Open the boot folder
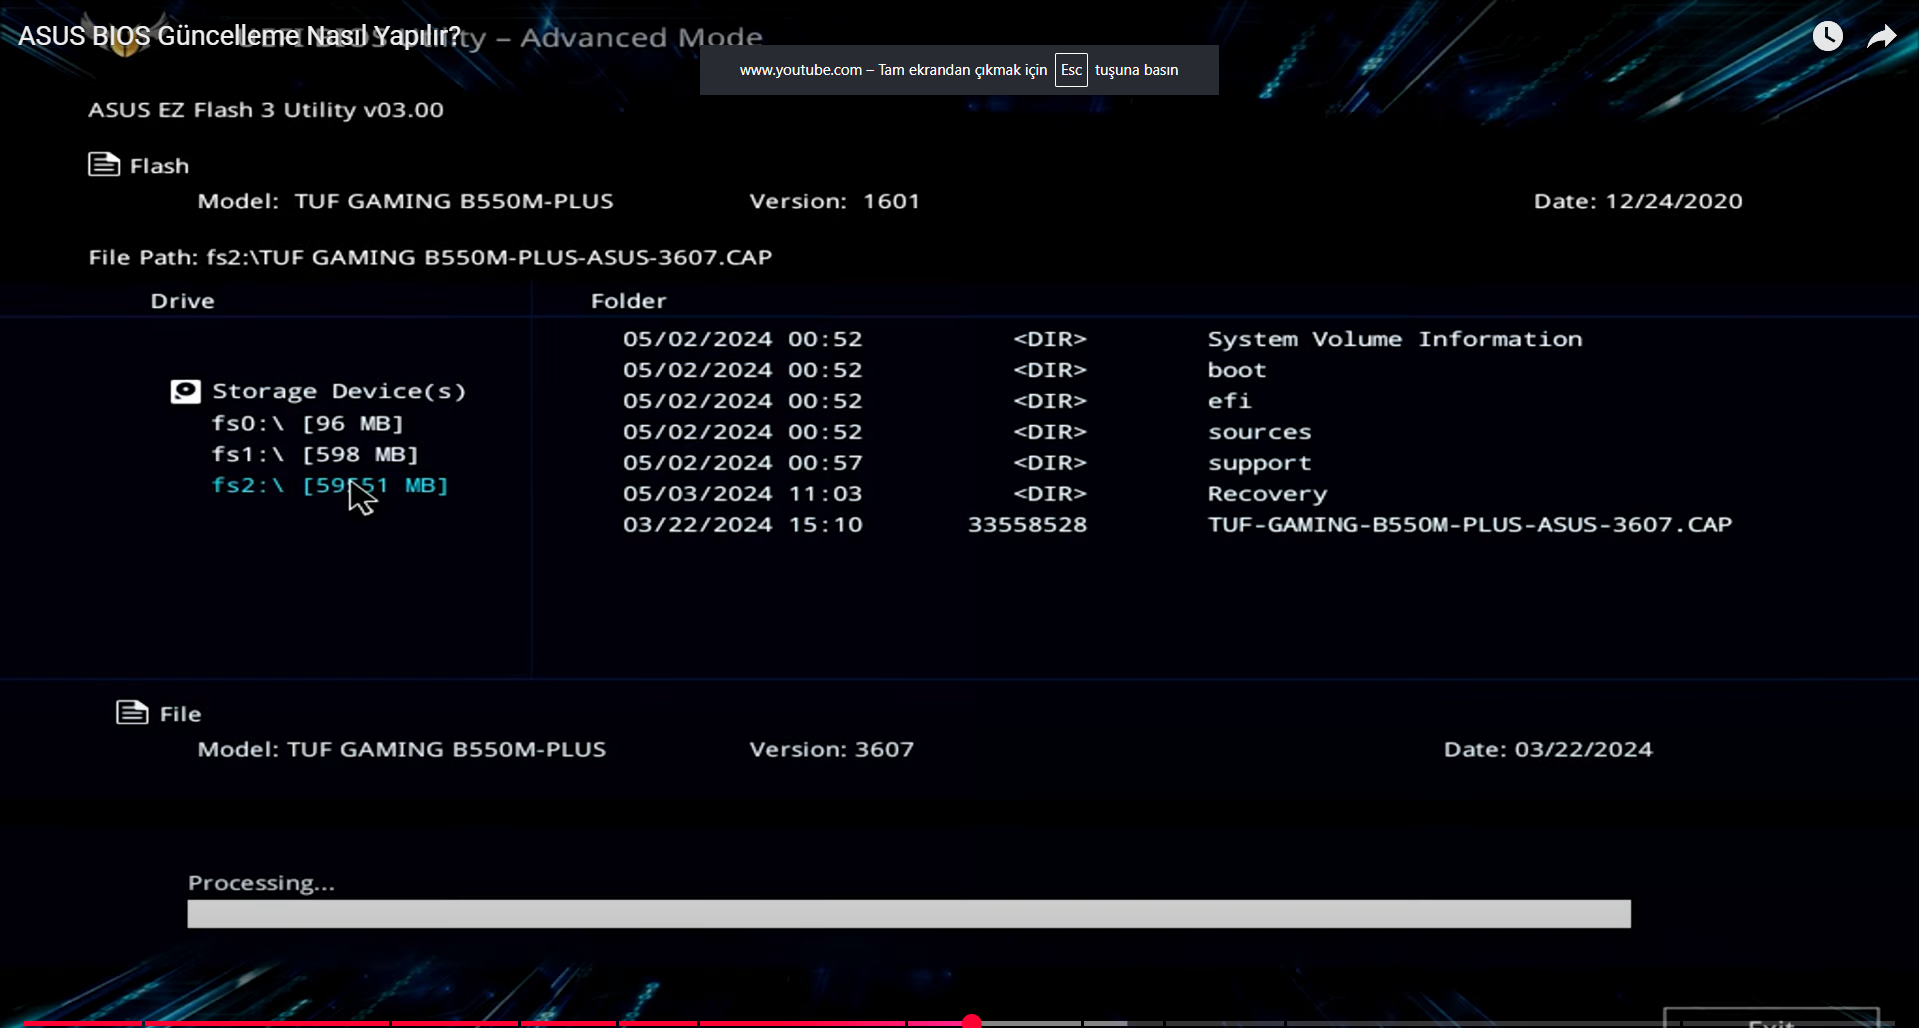The width and height of the screenshot is (1919, 1028). [1237, 370]
